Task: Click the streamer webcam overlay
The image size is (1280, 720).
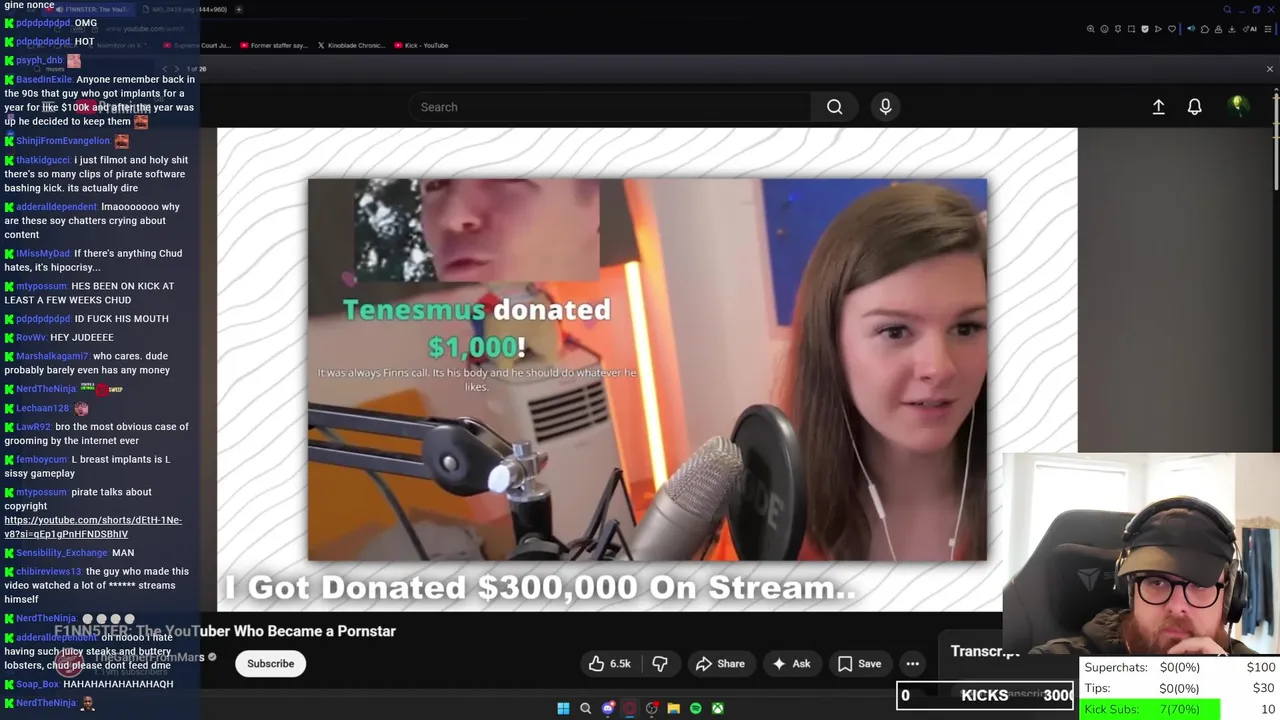Action: click(1141, 555)
